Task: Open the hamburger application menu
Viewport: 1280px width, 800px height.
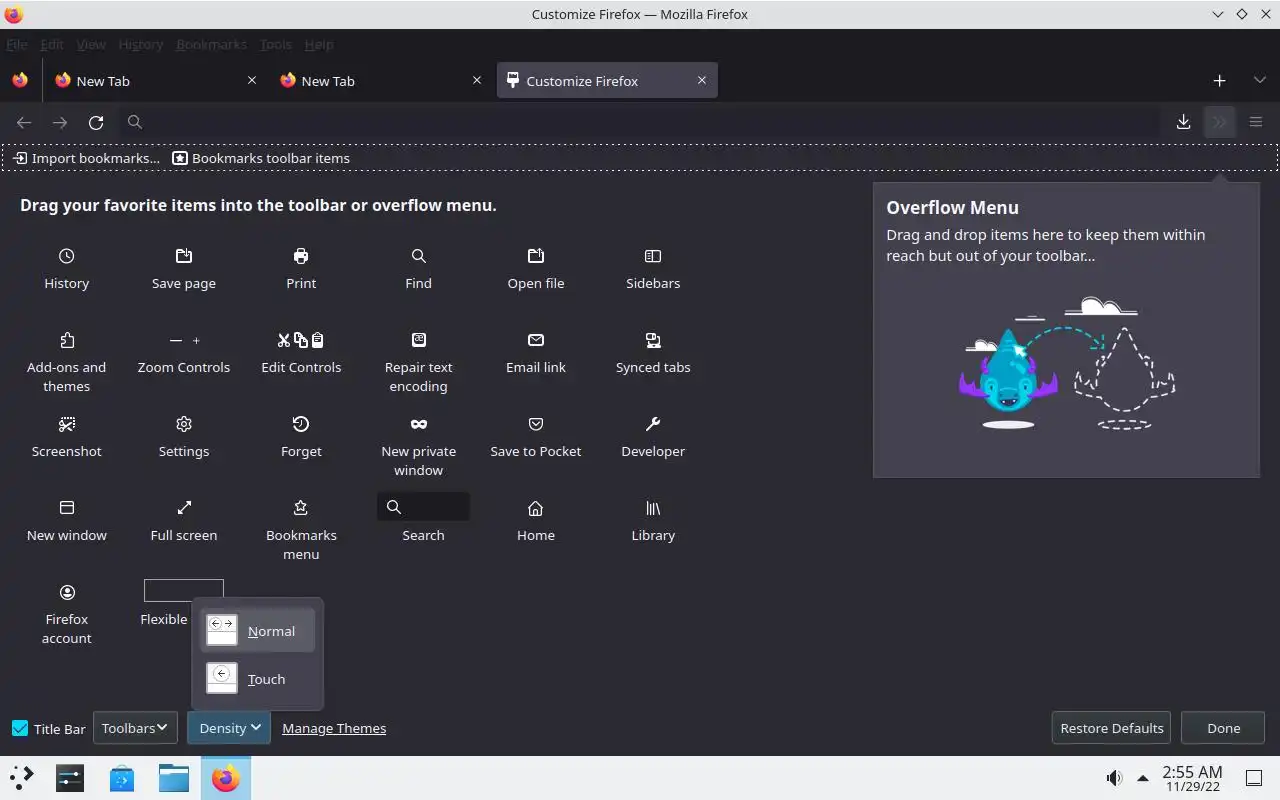Action: pos(1256,122)
